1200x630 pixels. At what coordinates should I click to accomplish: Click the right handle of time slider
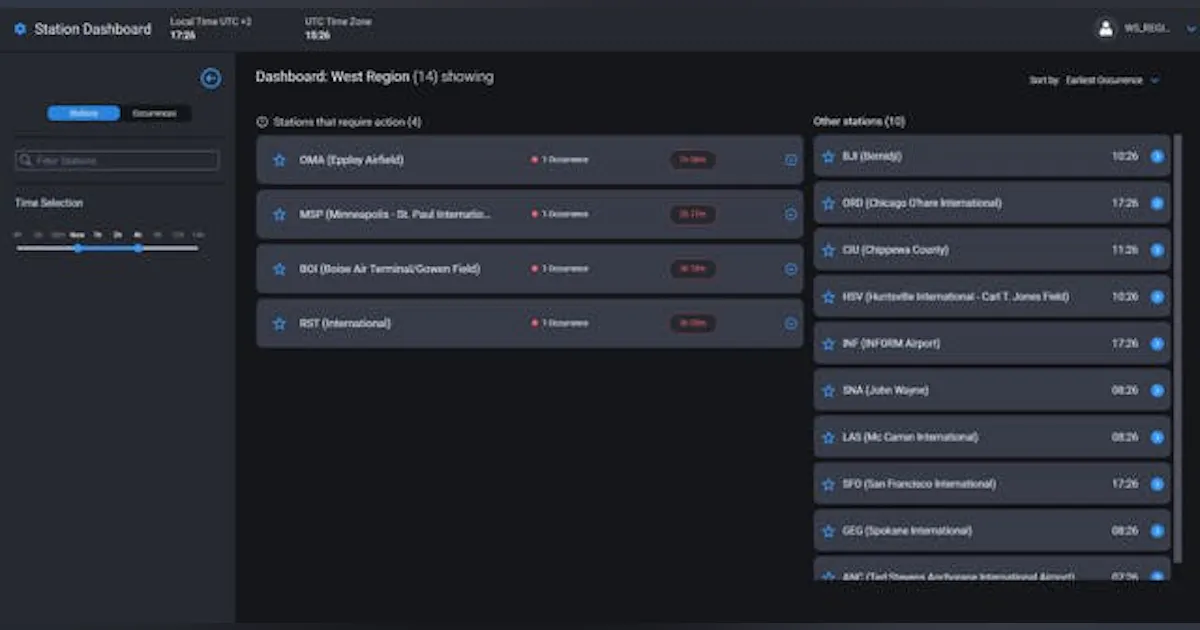tap(138, 248)
